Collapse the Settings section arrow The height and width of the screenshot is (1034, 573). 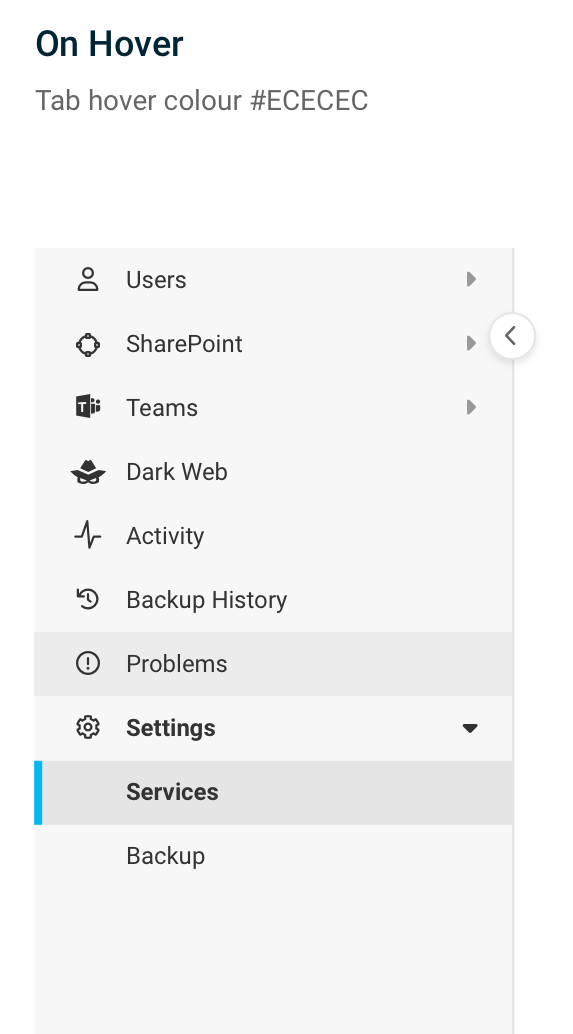470,728
